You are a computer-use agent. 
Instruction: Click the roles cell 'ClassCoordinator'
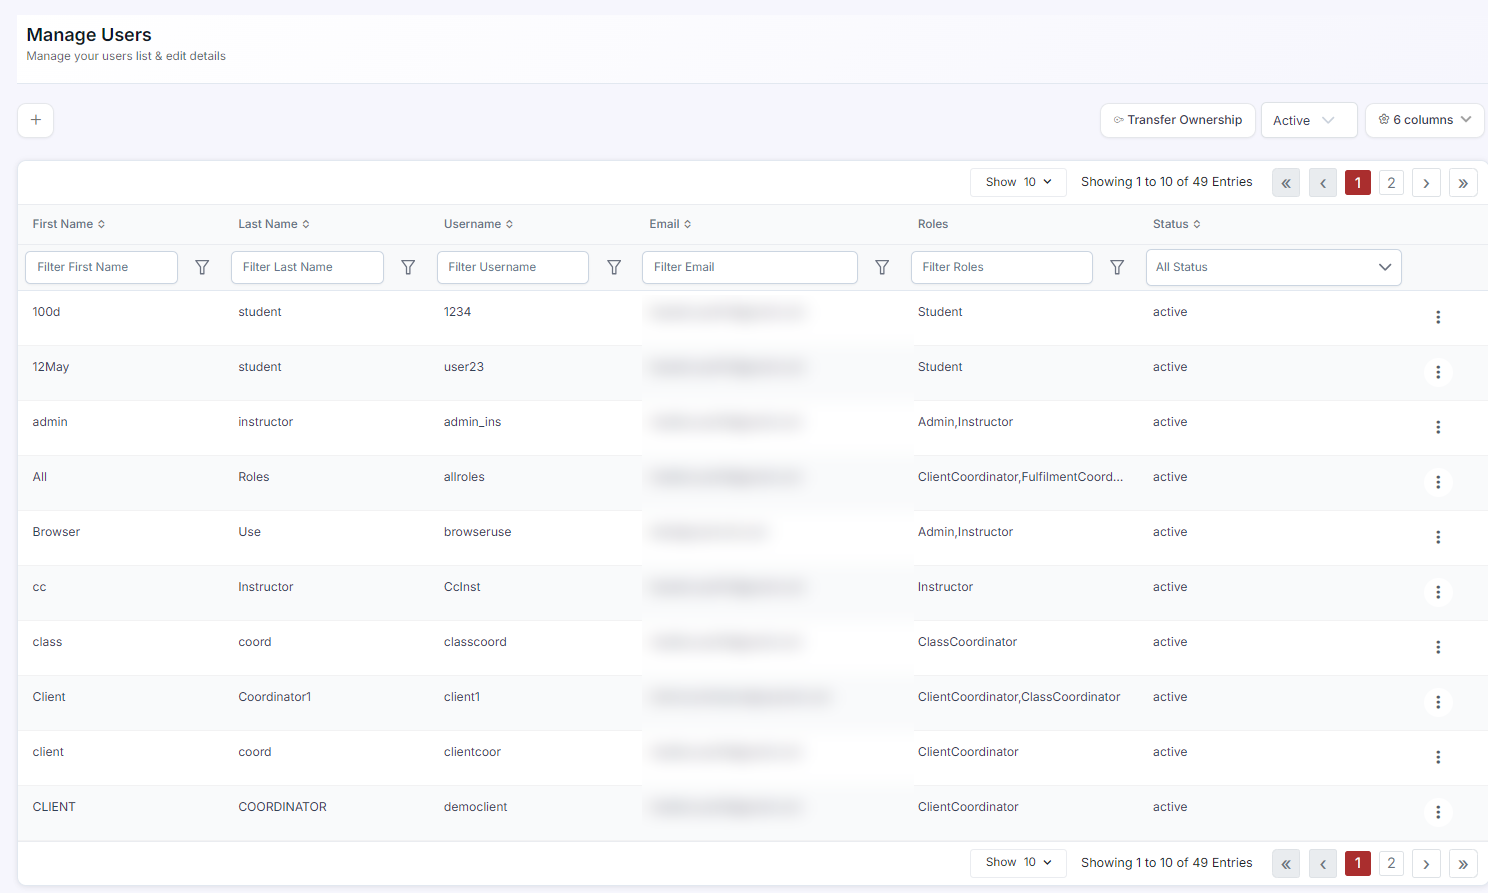(967, 642)
